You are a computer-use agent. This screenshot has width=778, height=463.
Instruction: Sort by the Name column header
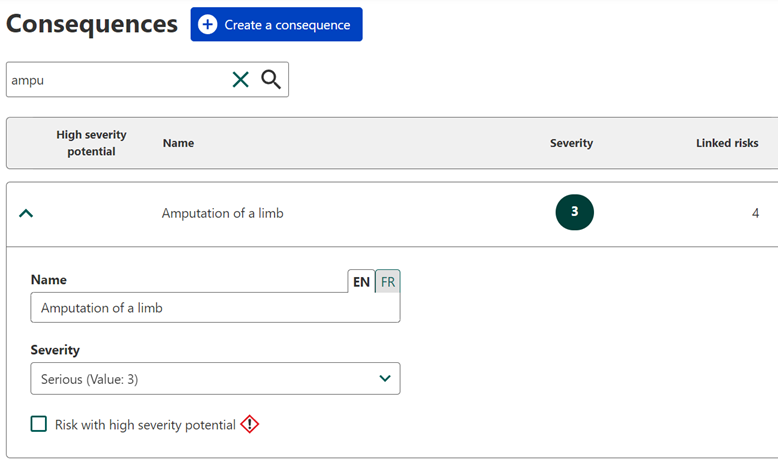[178, 143]
